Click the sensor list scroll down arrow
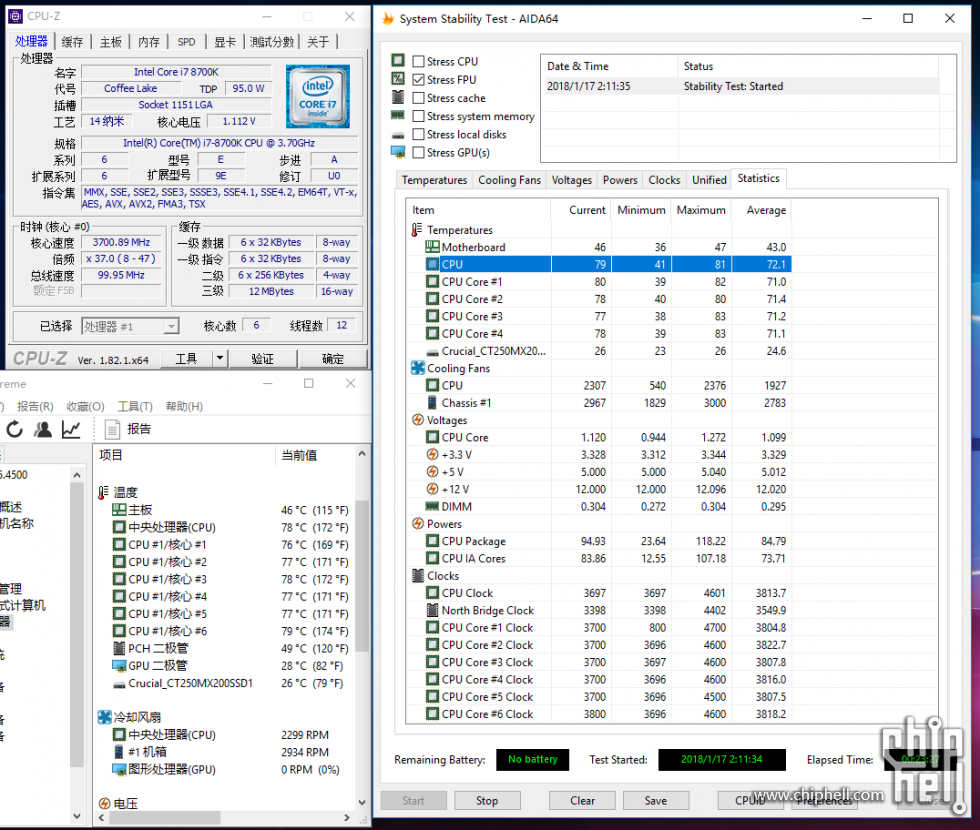Screen dimensions: 980x830 (362, 802)
